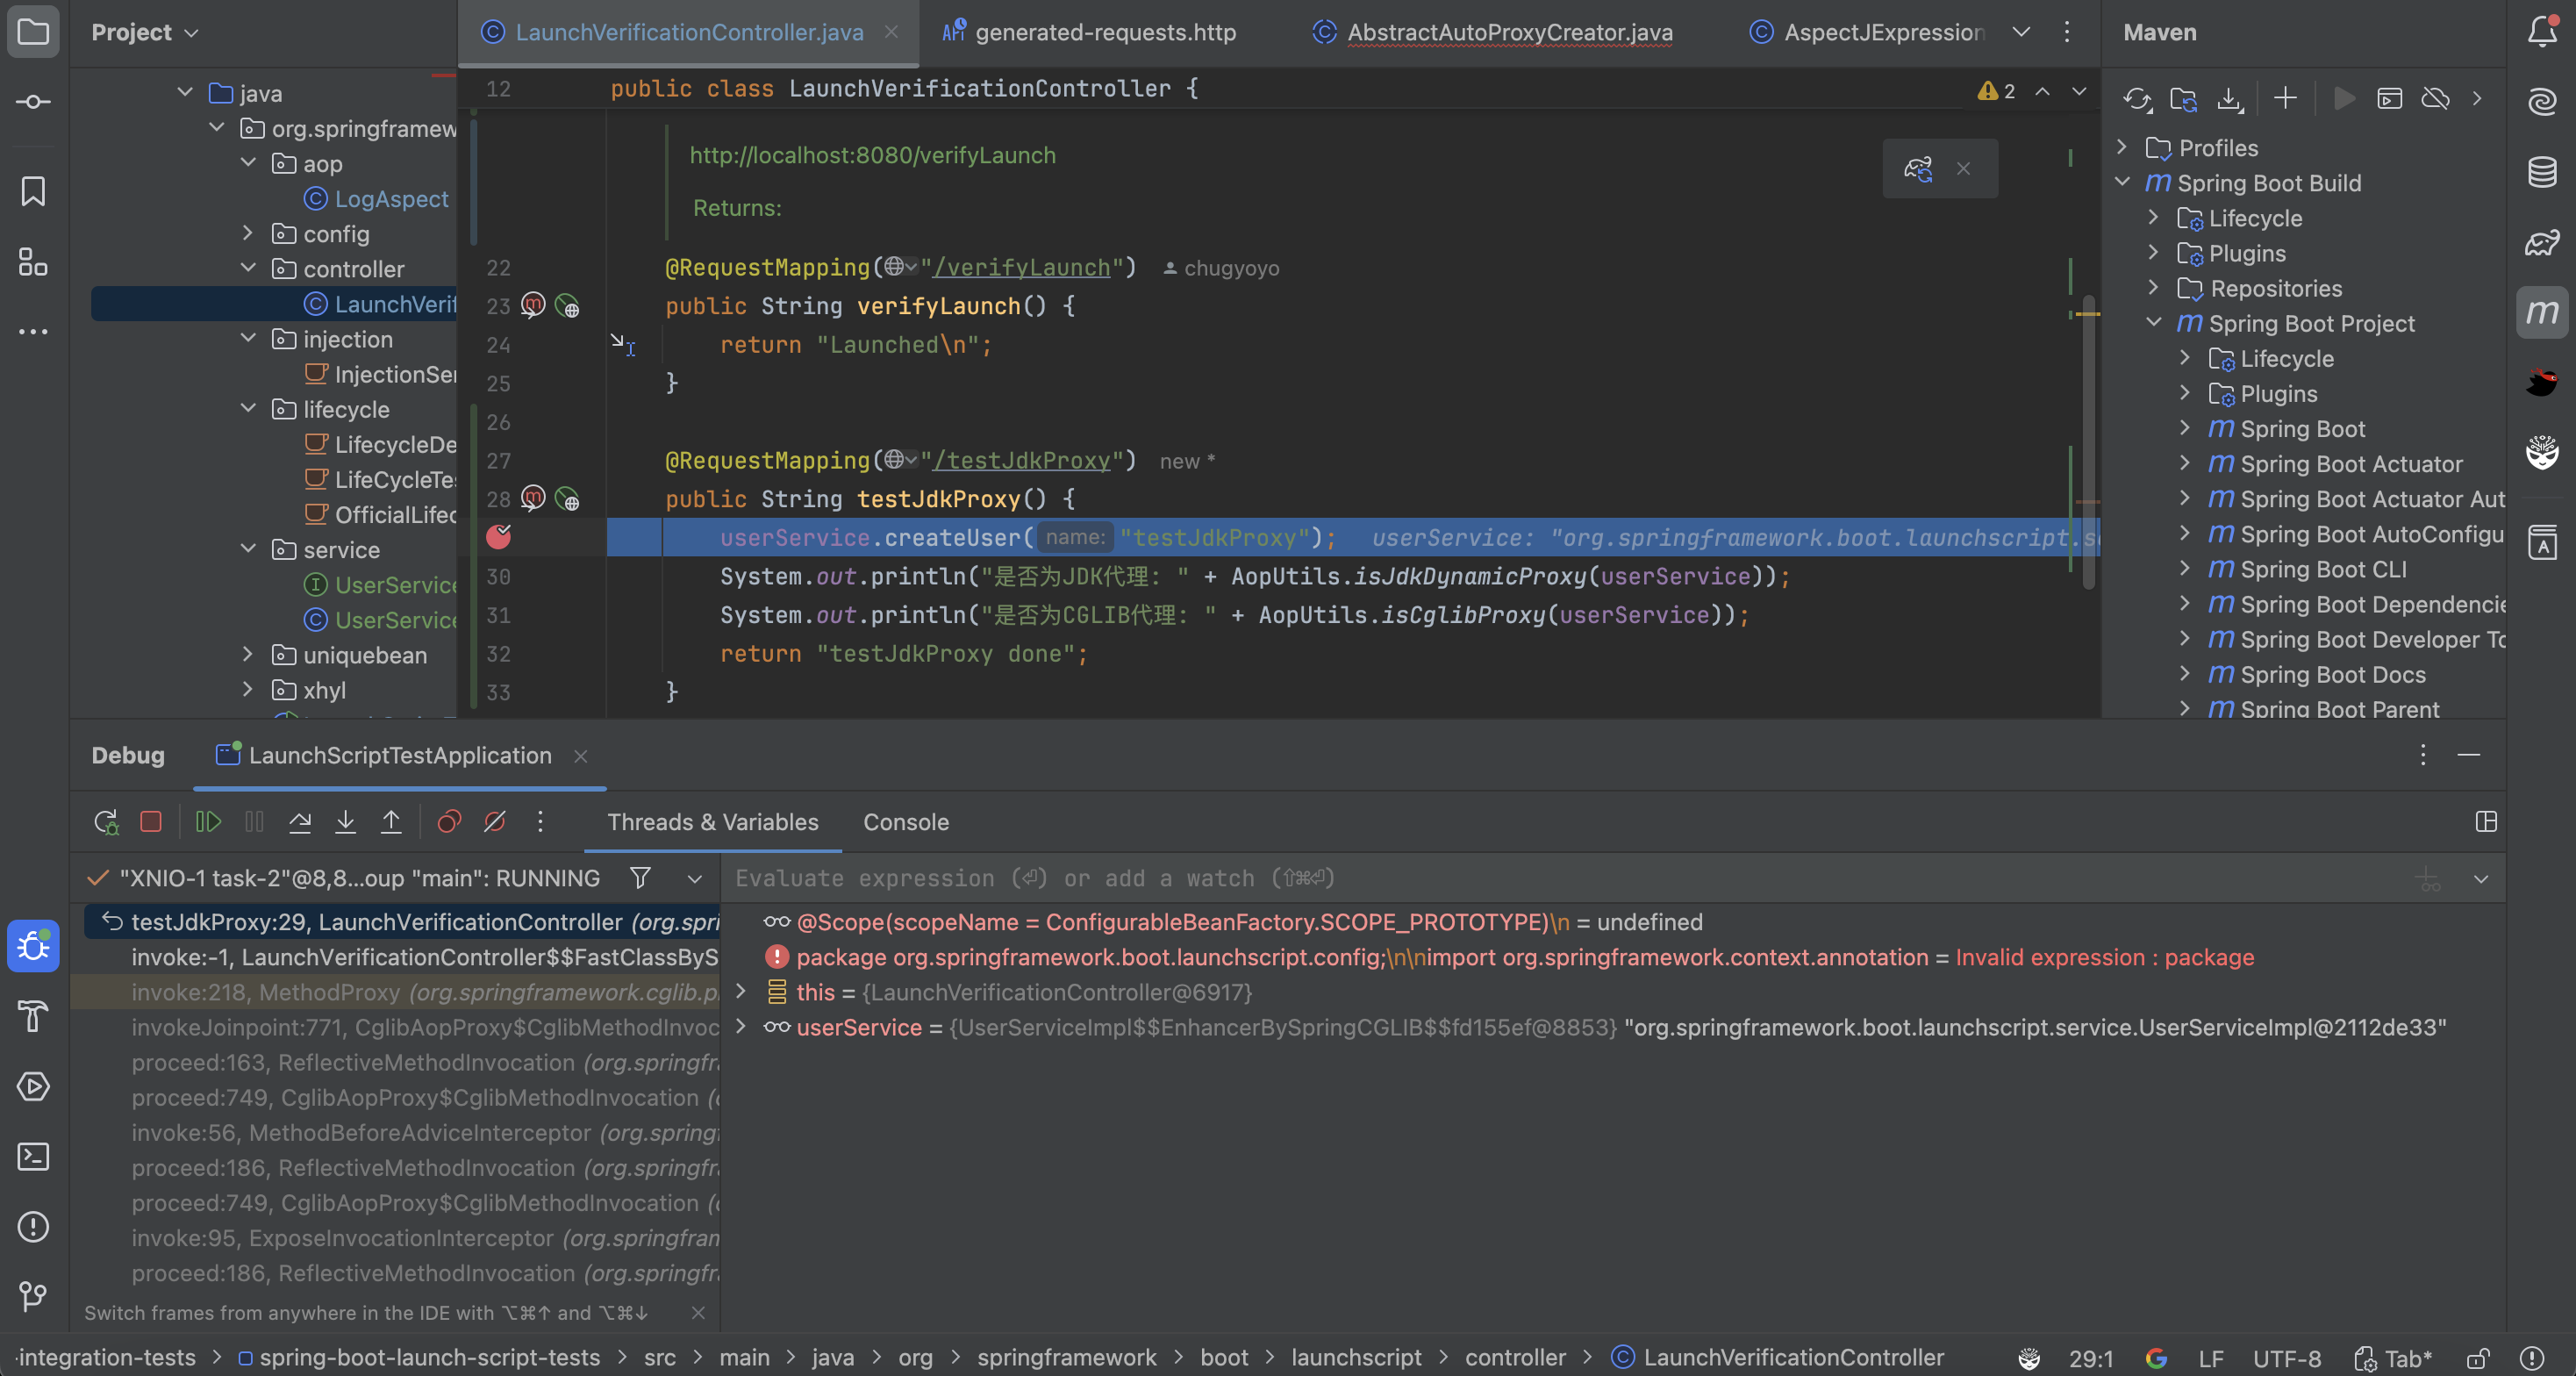Stop the debug session with red square
The width and height of the screenshot is (2576, 1376).
151,822
